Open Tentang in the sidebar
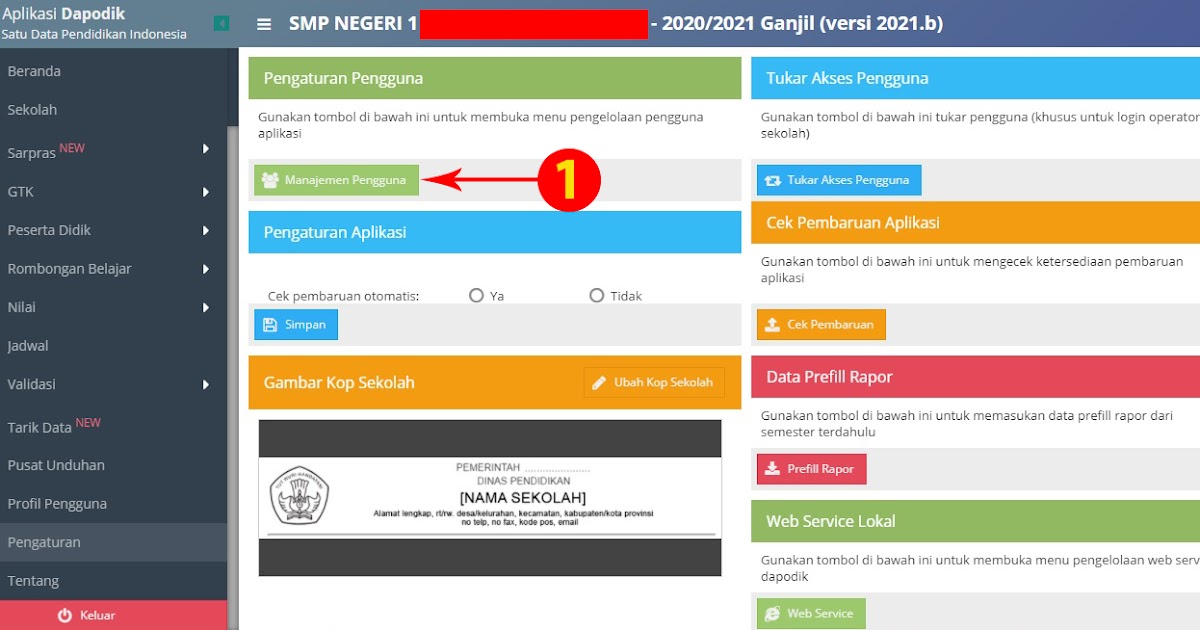1200x630 pixels. point(113,581)
